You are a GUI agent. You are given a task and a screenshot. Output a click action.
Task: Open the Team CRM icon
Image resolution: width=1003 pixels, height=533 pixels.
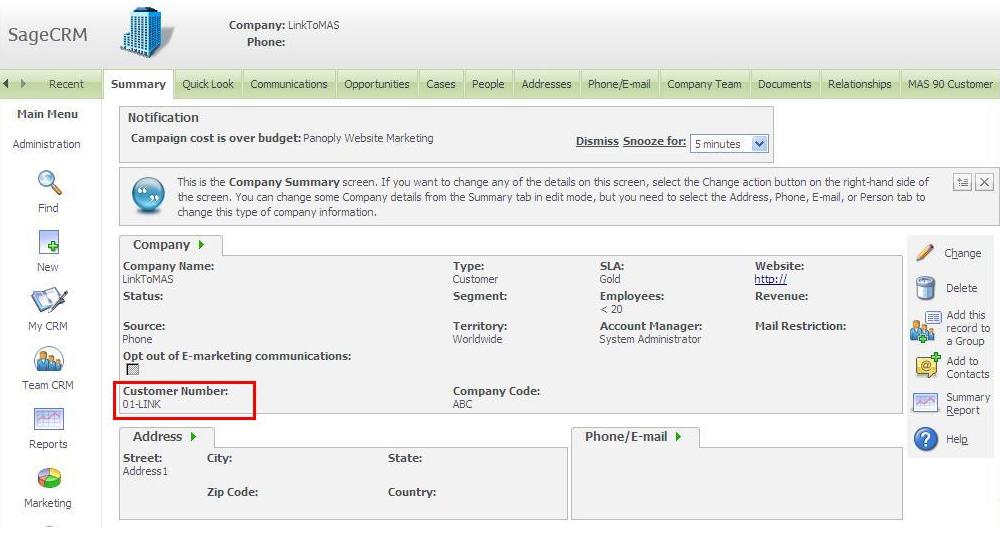pyautogui.click(x=49, y=360)
